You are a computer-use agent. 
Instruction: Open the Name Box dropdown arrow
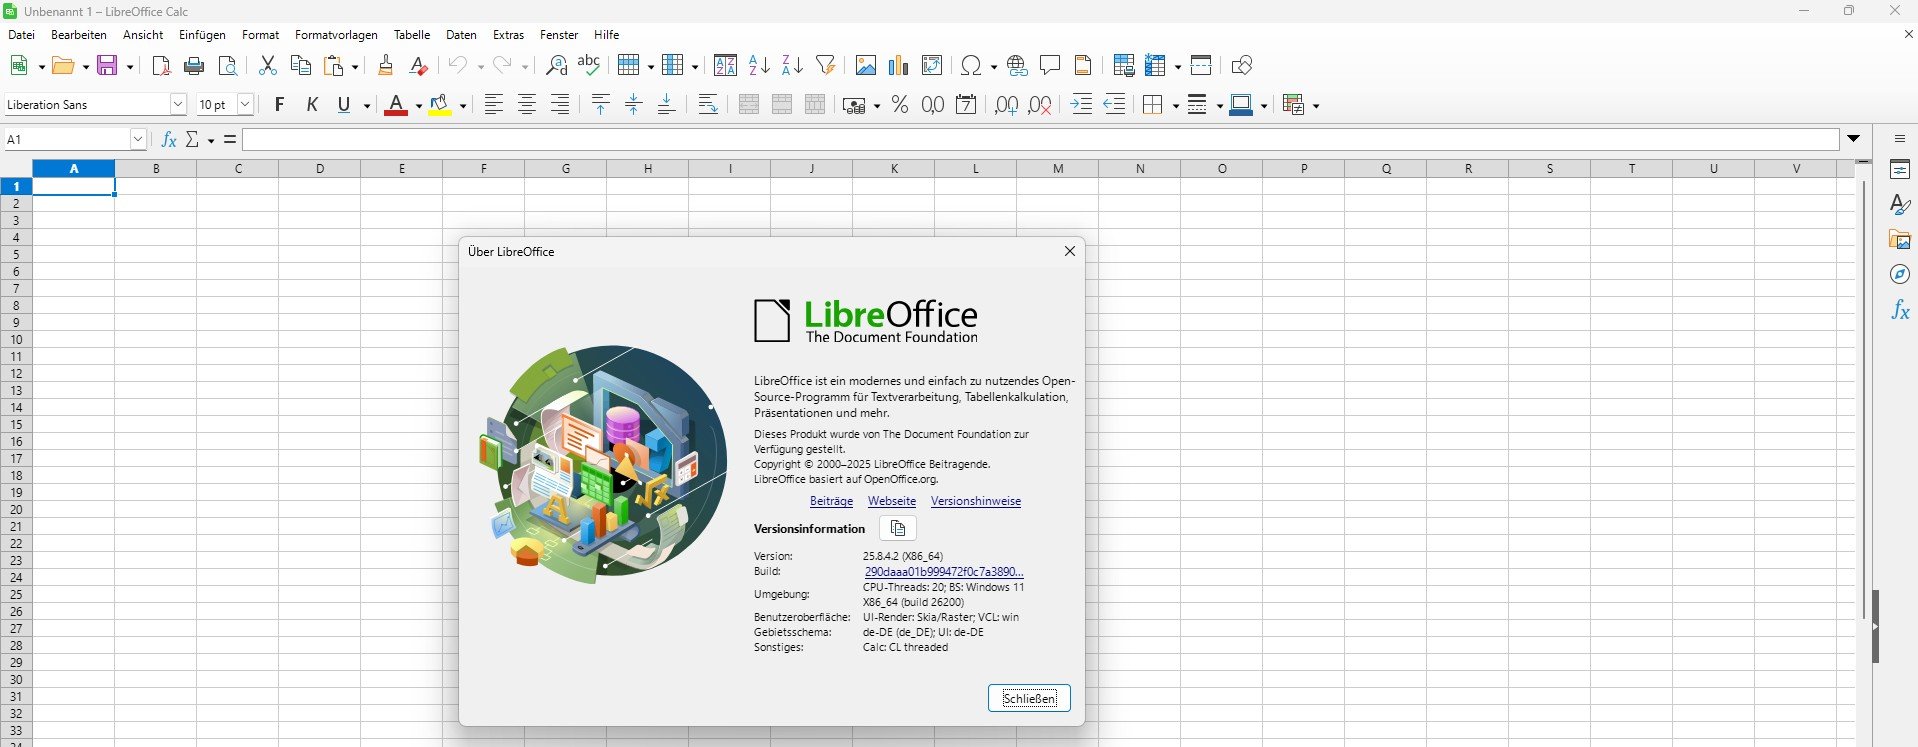[139, 139]
